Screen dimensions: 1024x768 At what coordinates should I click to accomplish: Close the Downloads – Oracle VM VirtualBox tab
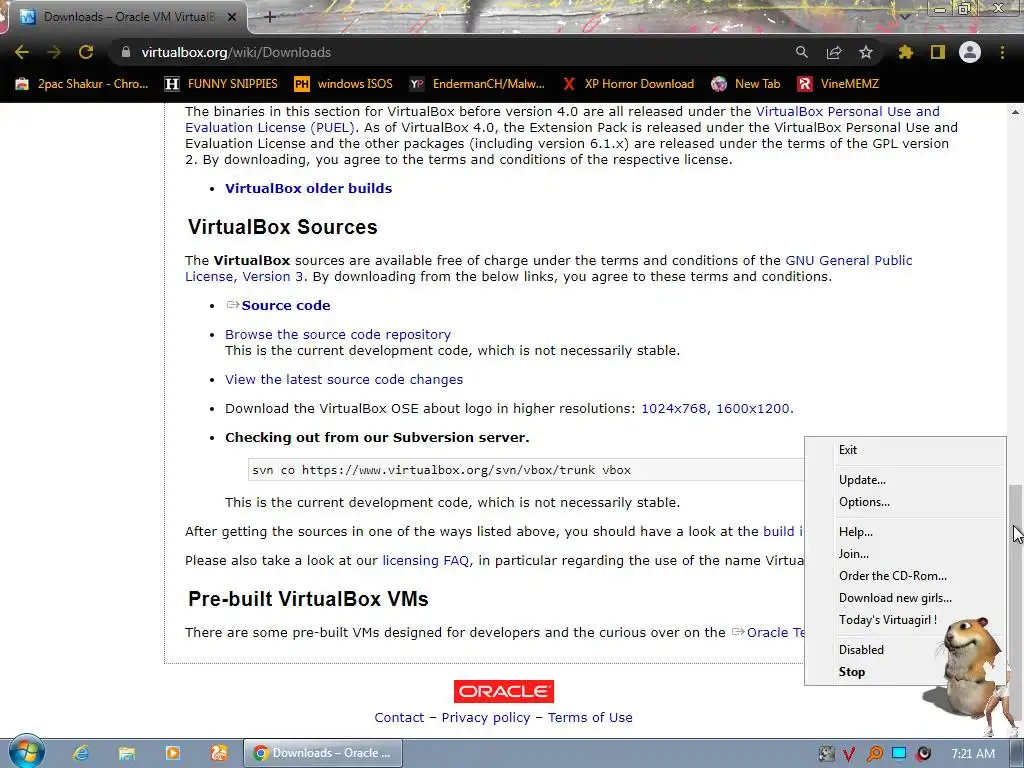coord(232,17)
